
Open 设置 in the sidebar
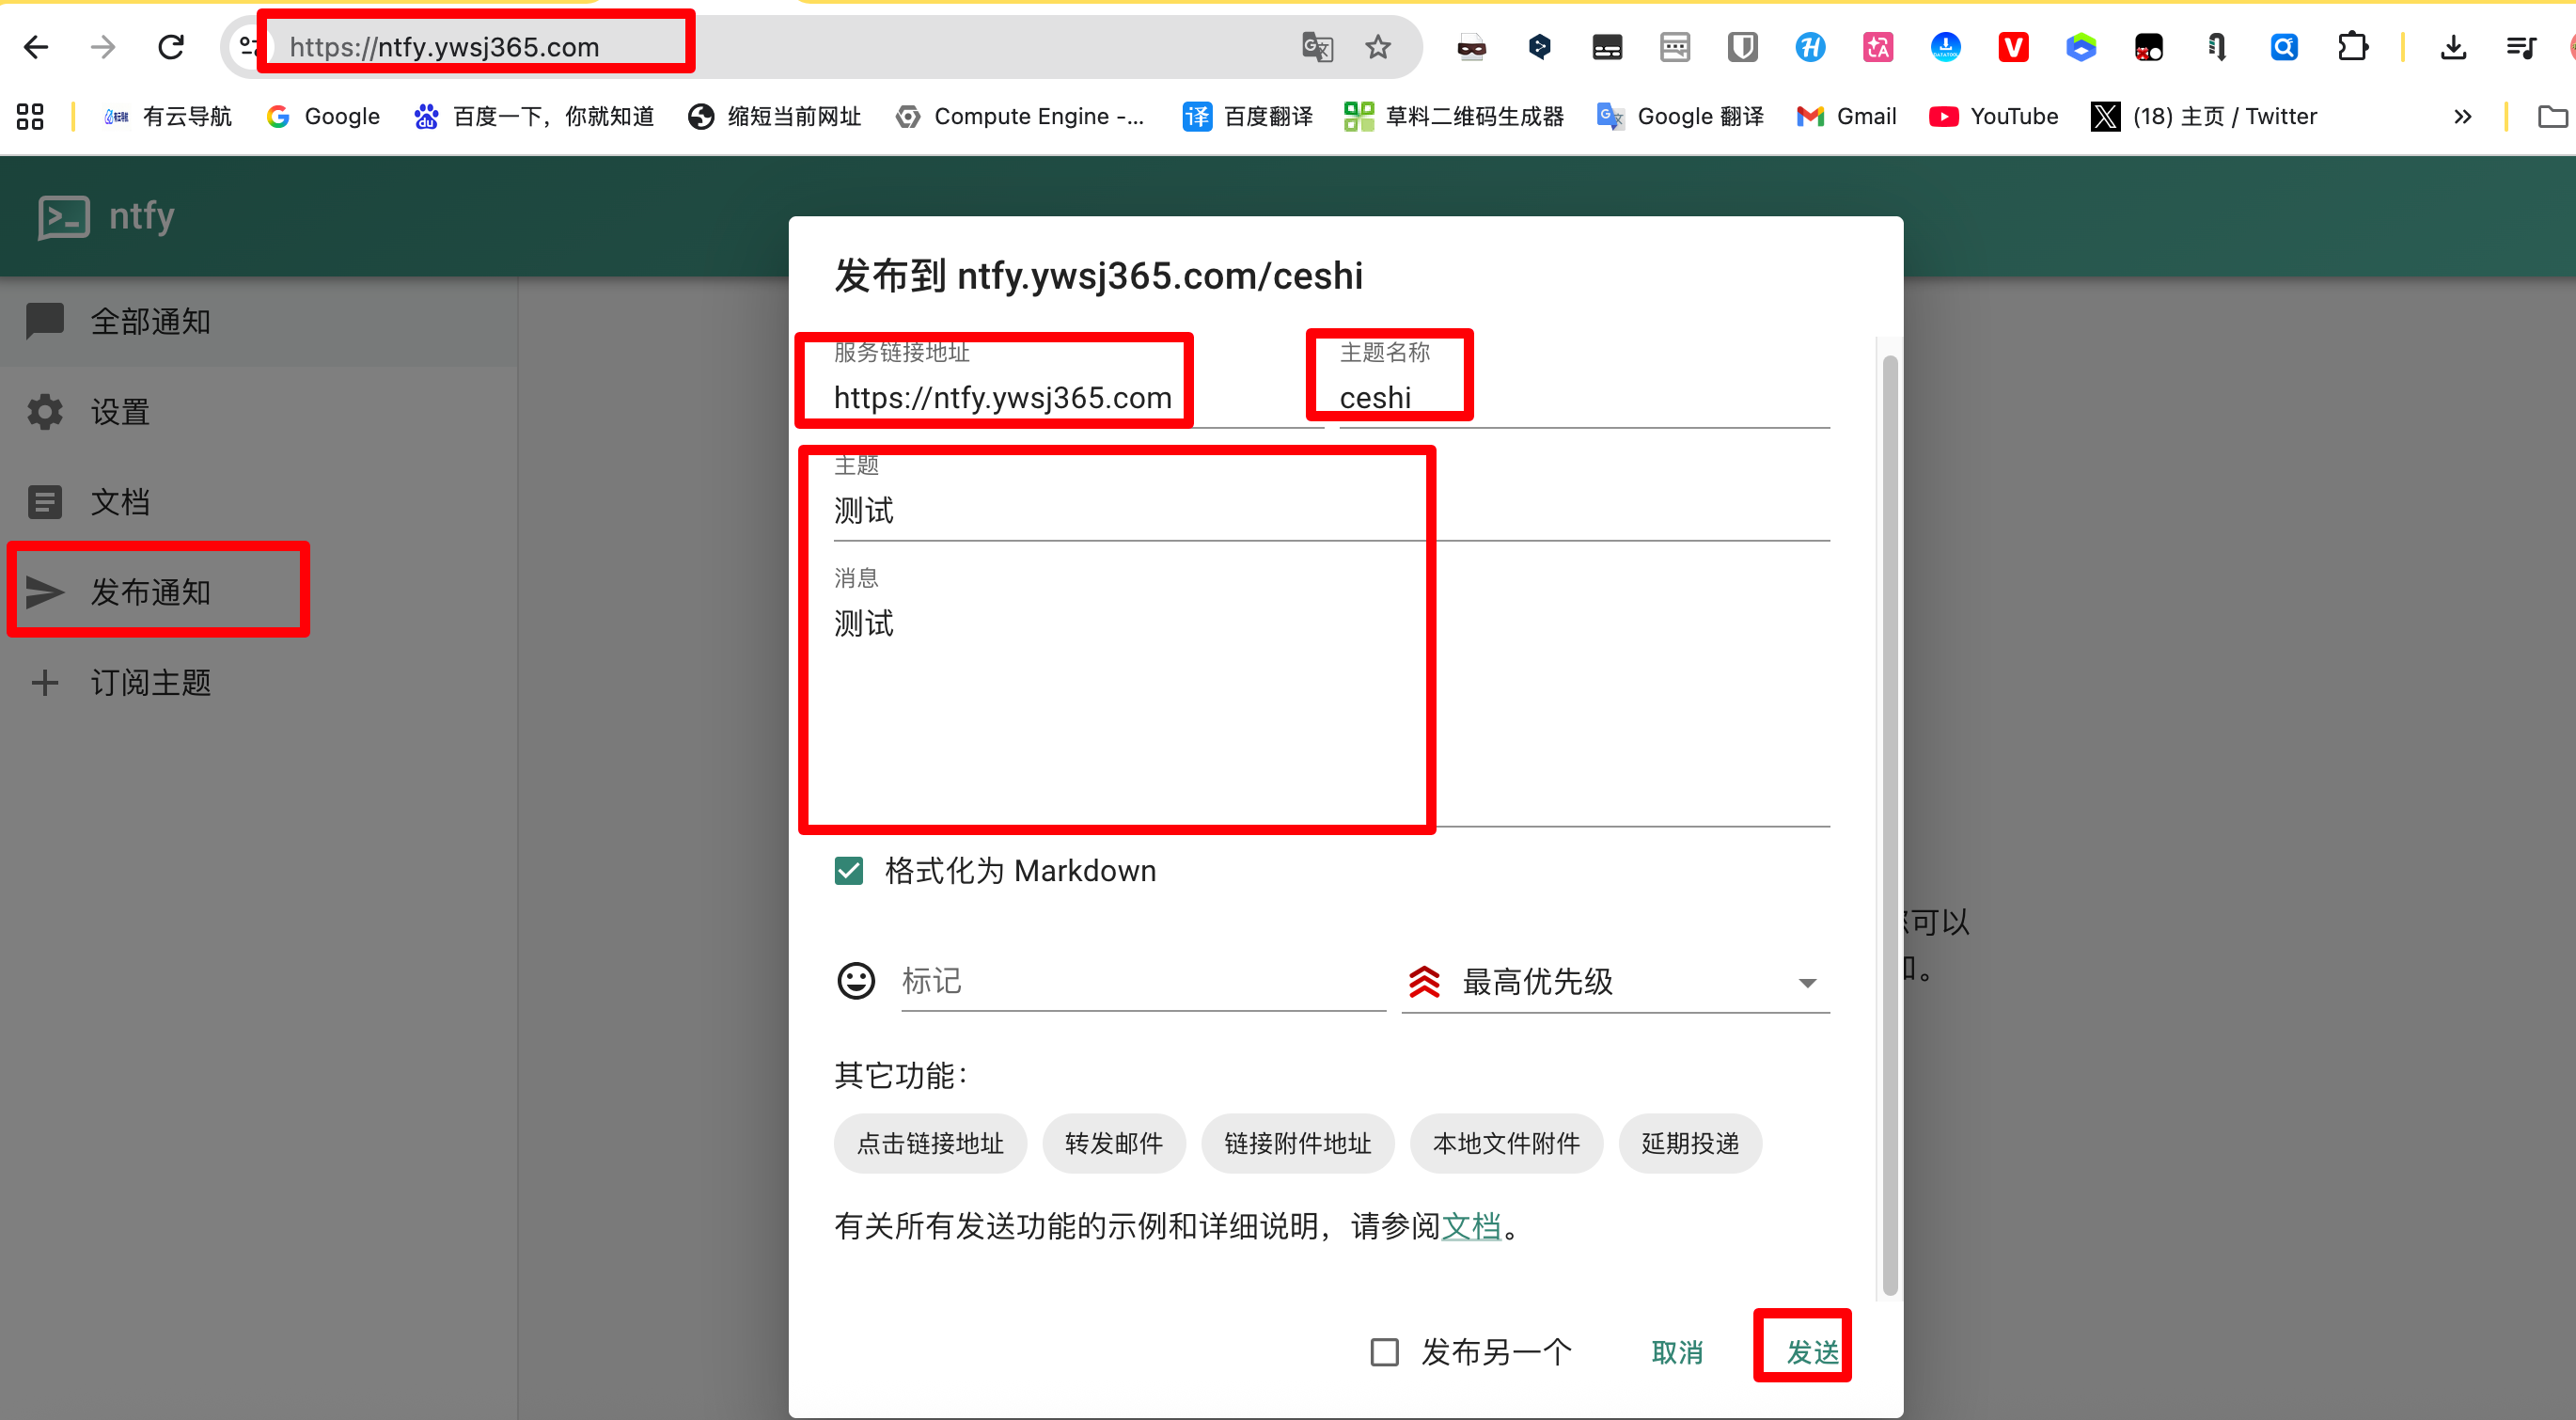tap(258, 411)
